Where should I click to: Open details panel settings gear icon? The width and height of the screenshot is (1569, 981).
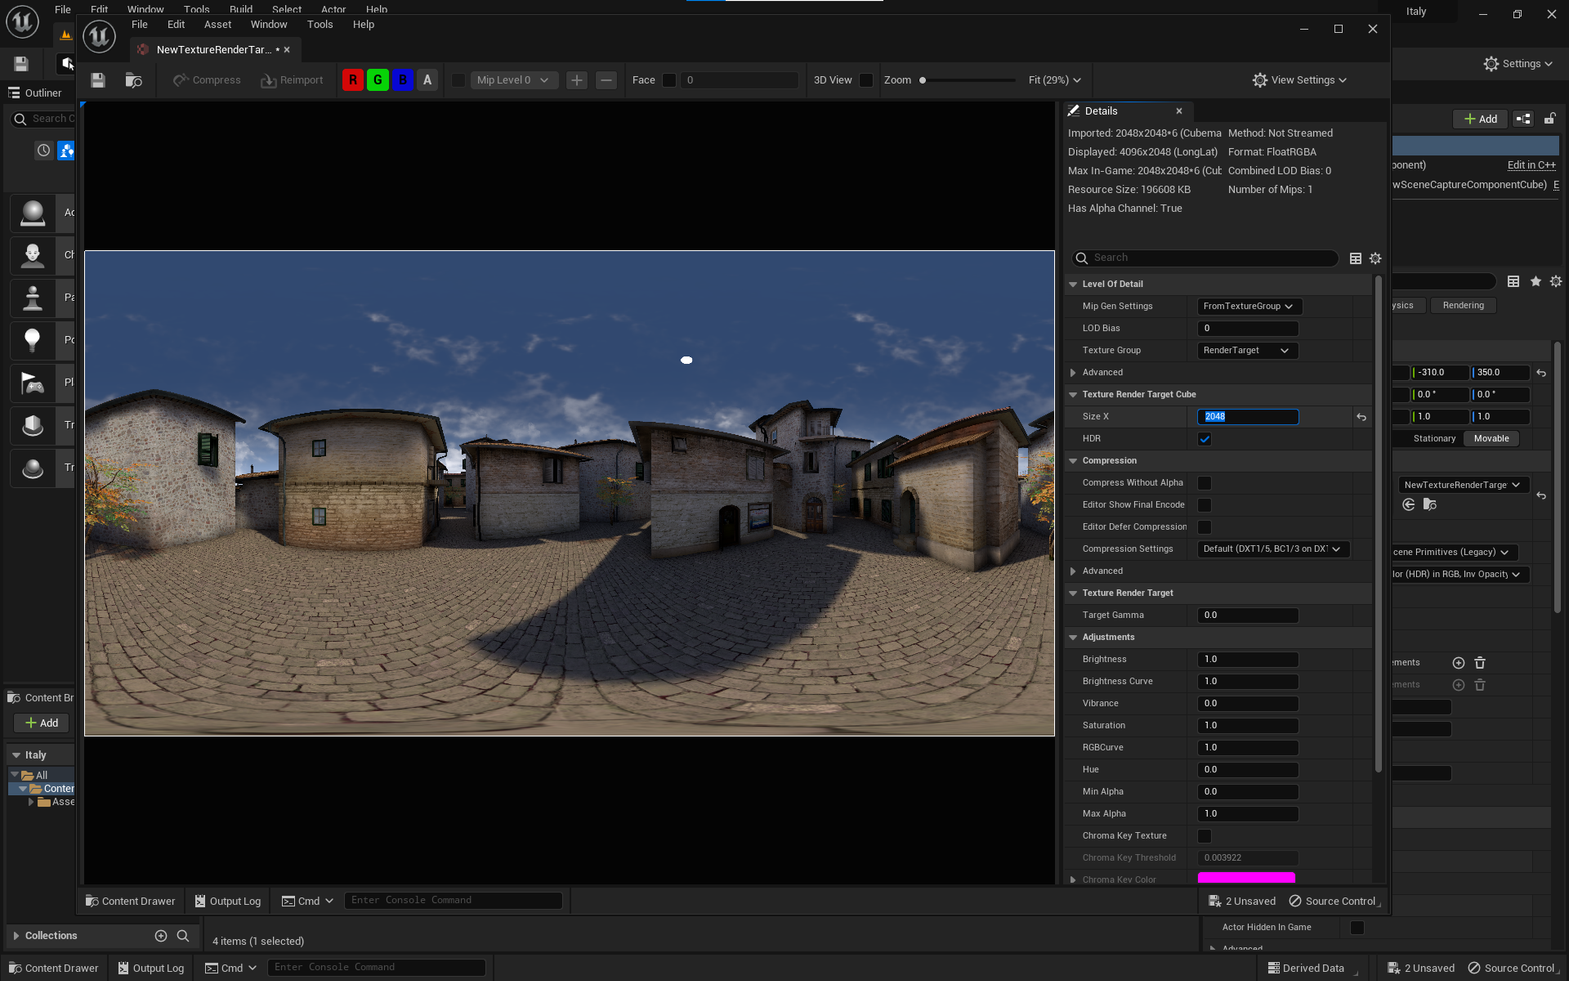coord(1375,258)
